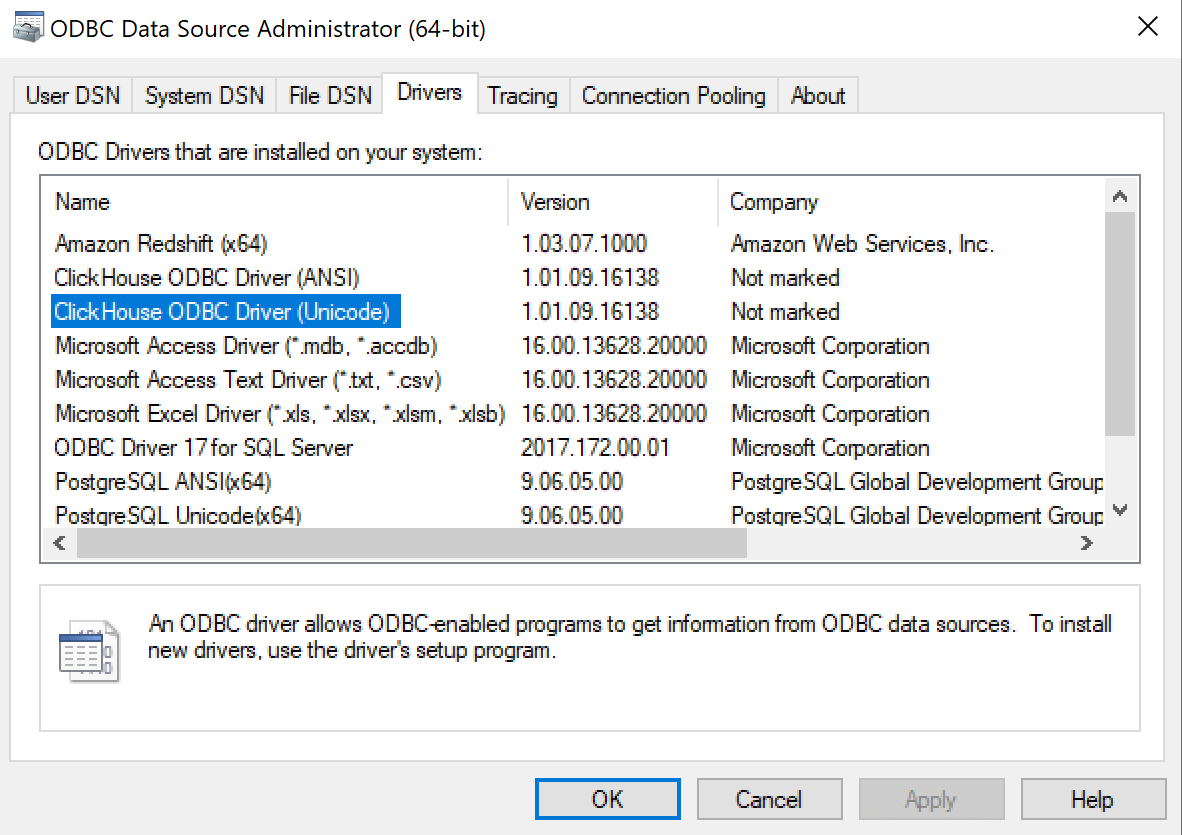Click the horizontal scroll left arrow
Image resolution: width=1182 pixels, height=835 pixels.
60,543
